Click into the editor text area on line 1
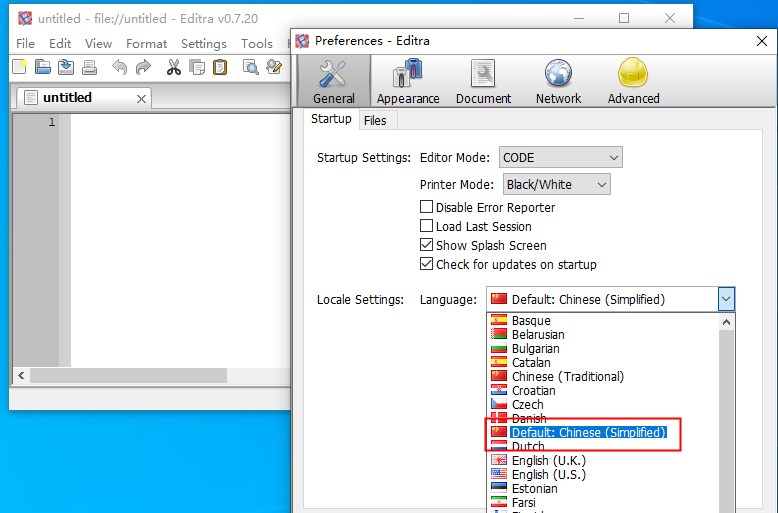Image resolution: width=778 pixels, height=513 pixels. [x=180, y=122]
